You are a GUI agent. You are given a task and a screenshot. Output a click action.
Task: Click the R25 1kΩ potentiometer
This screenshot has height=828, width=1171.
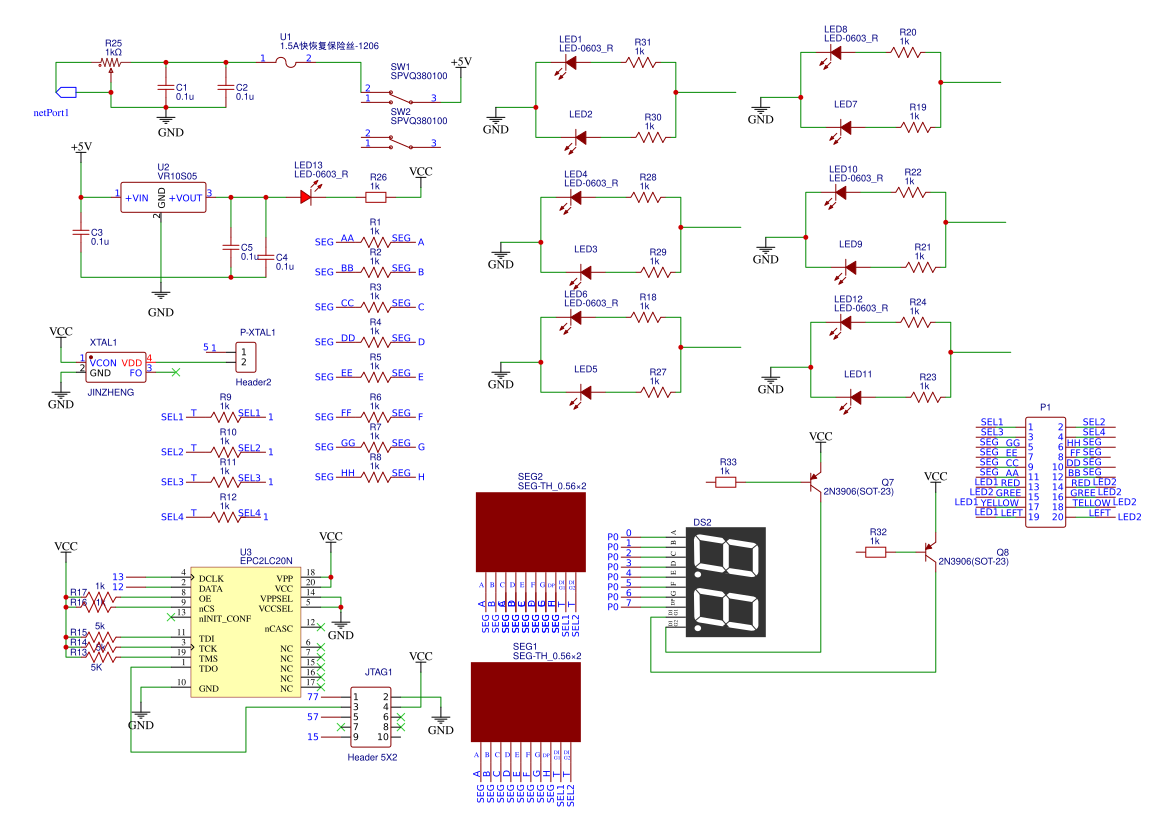tap(111, 62)
